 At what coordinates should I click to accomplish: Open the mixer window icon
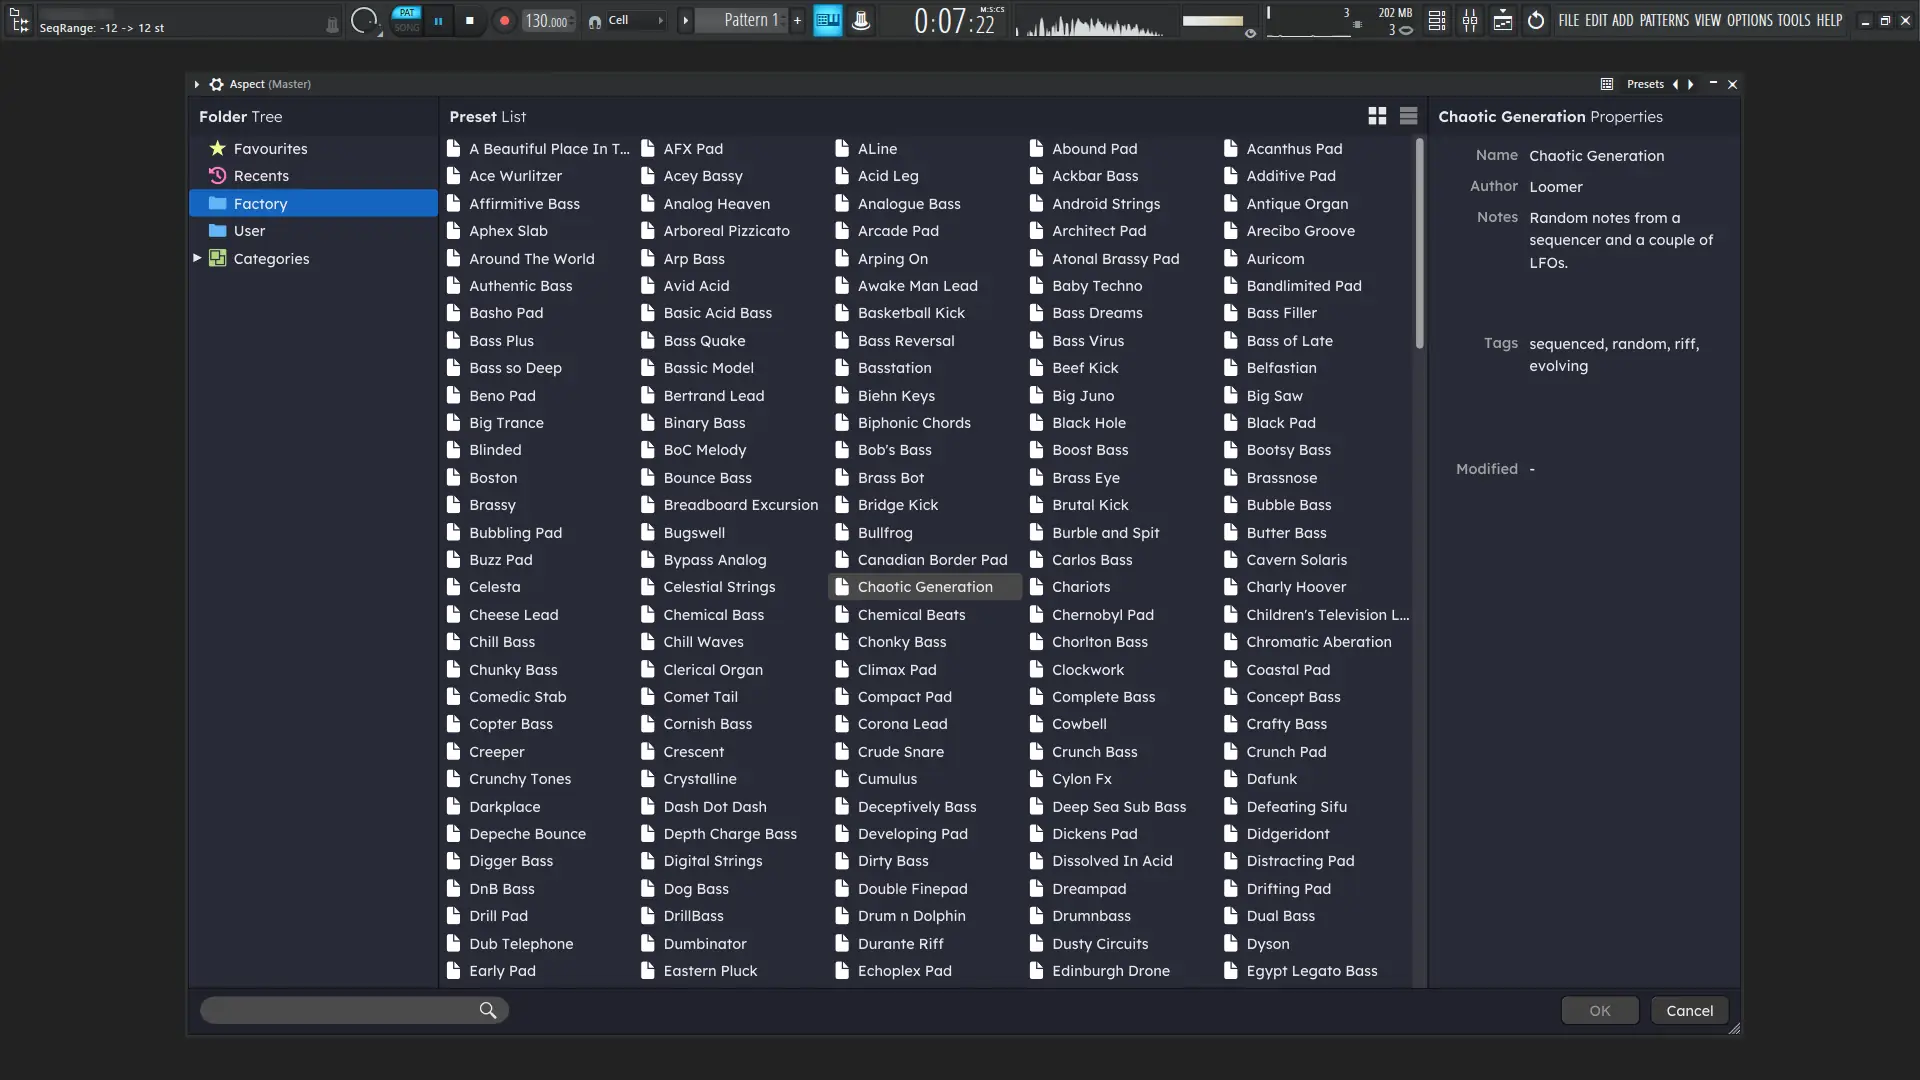coord(1470,21)
